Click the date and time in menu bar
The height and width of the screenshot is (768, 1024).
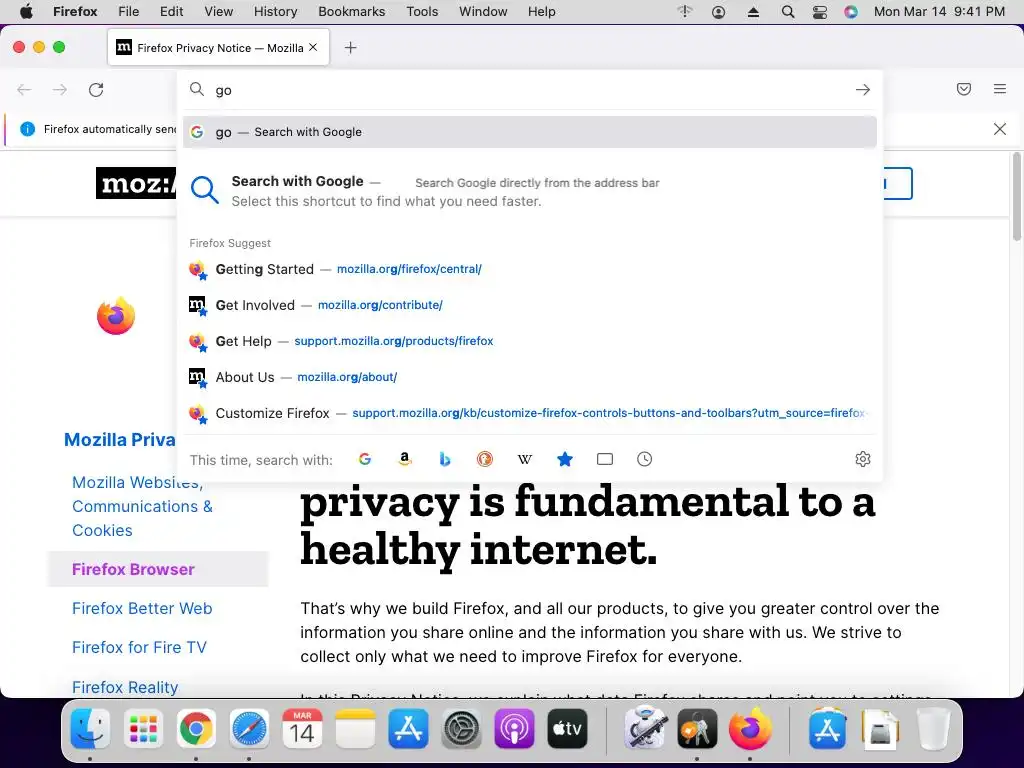[939, 11]
